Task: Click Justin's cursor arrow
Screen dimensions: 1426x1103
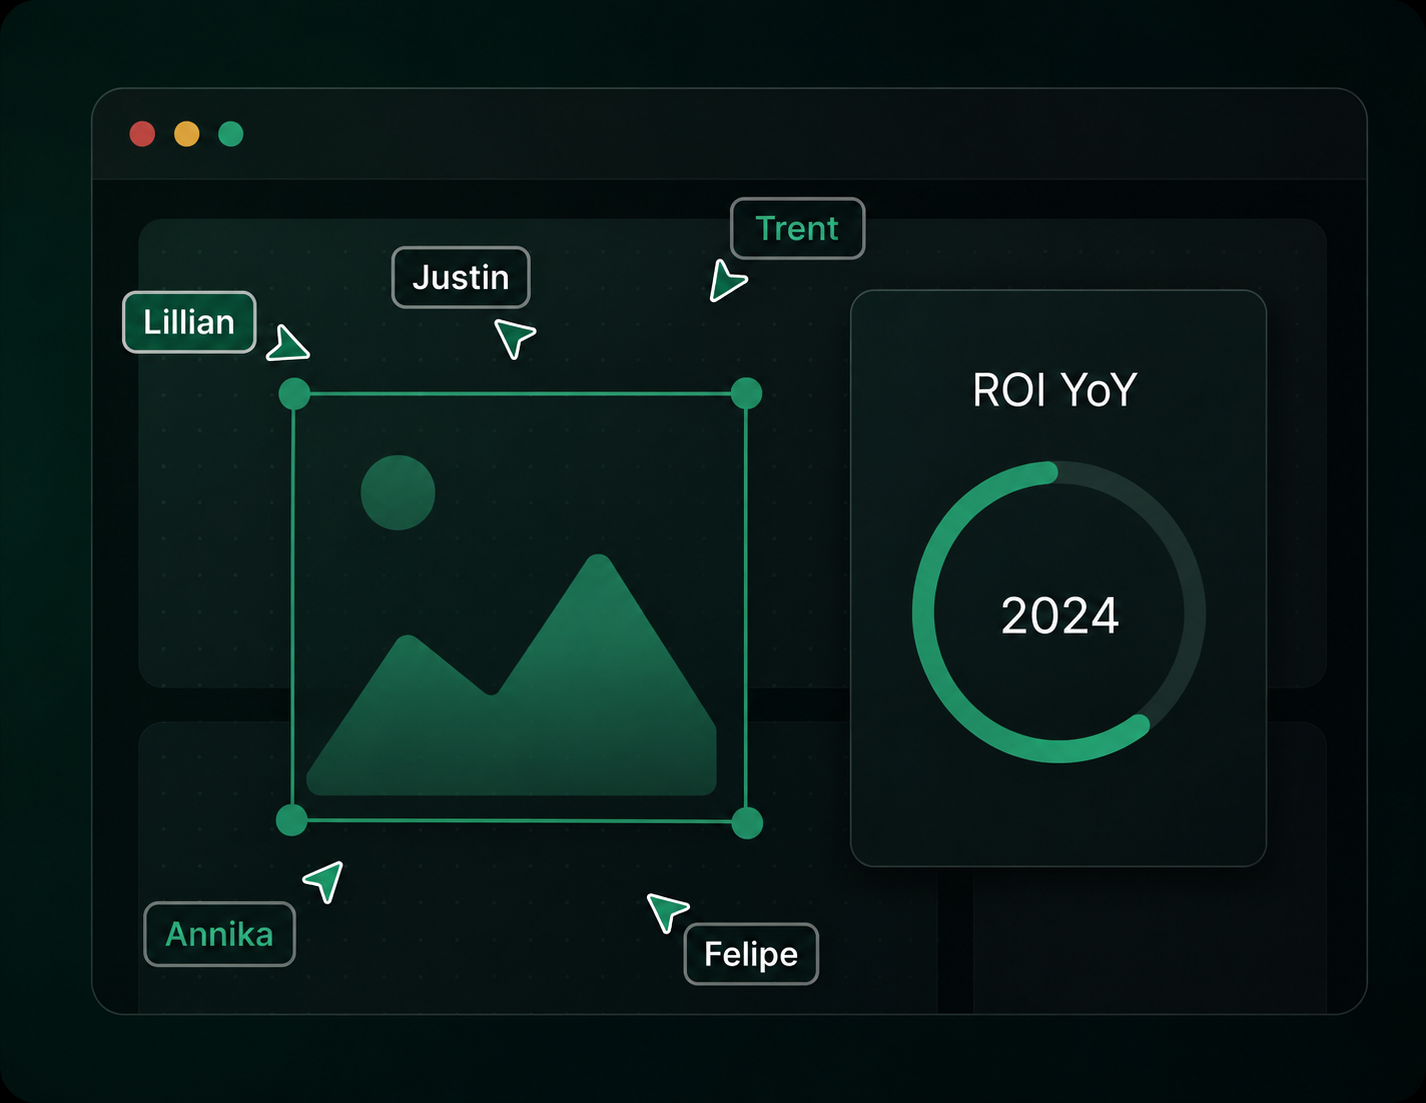Action: [514, 338]
